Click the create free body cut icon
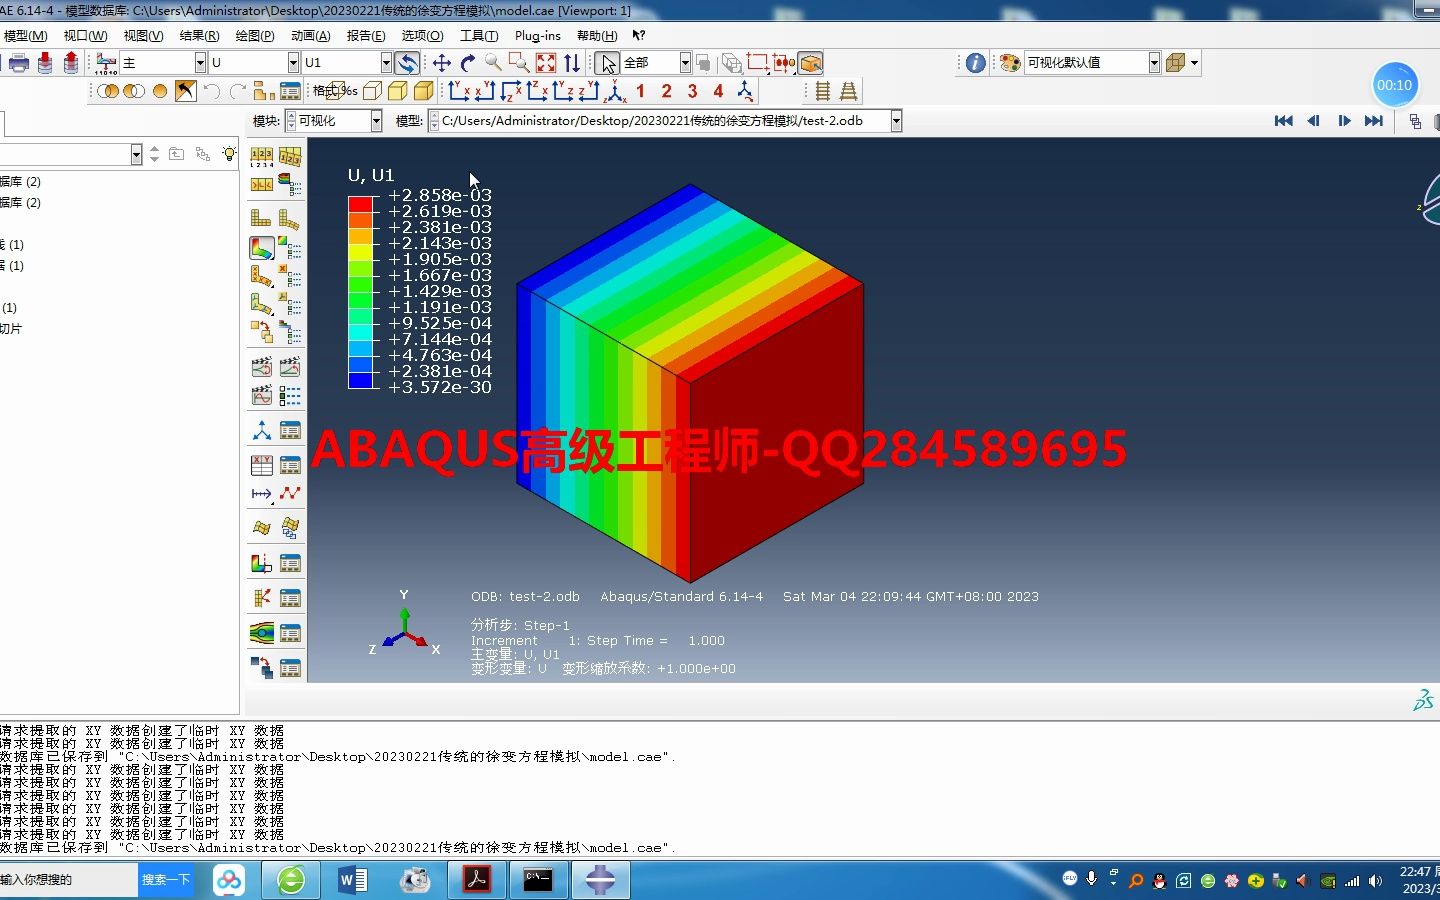 [261, 598]
